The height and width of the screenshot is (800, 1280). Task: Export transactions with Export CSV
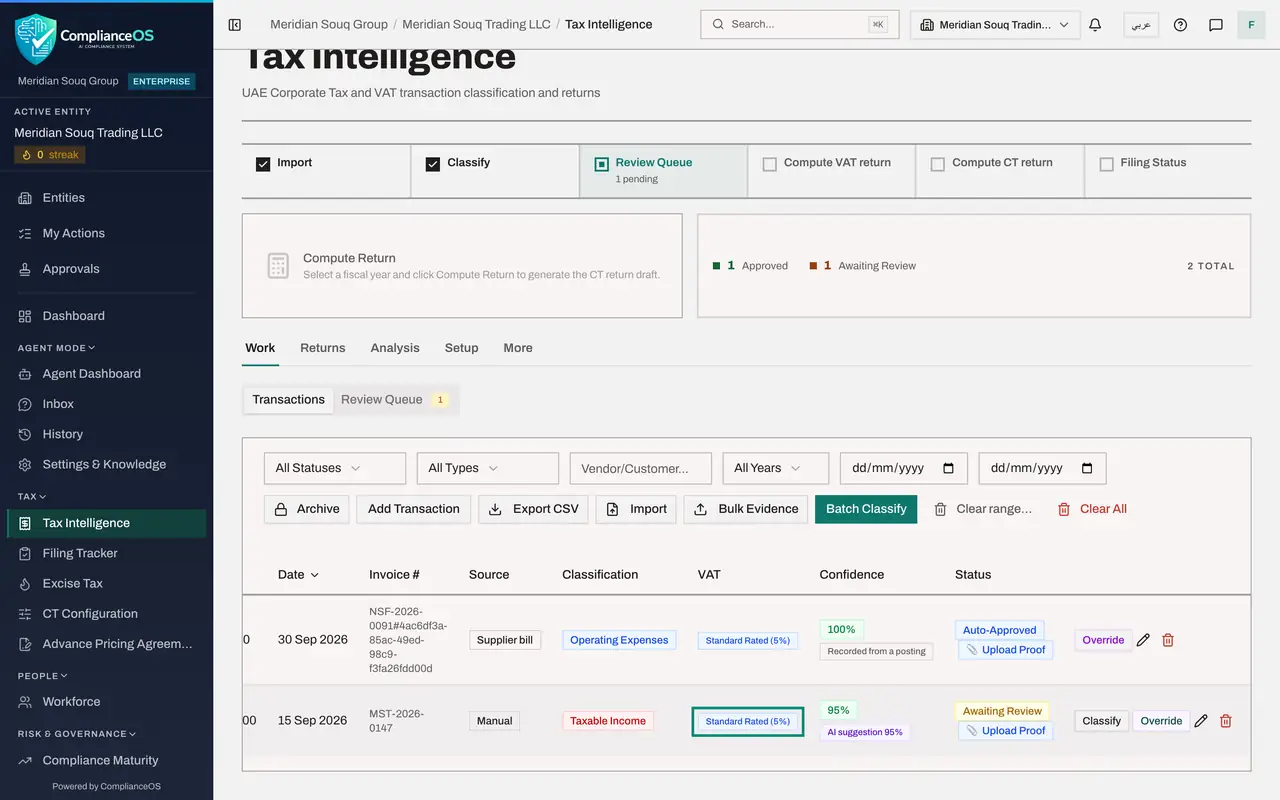[534, 509]
